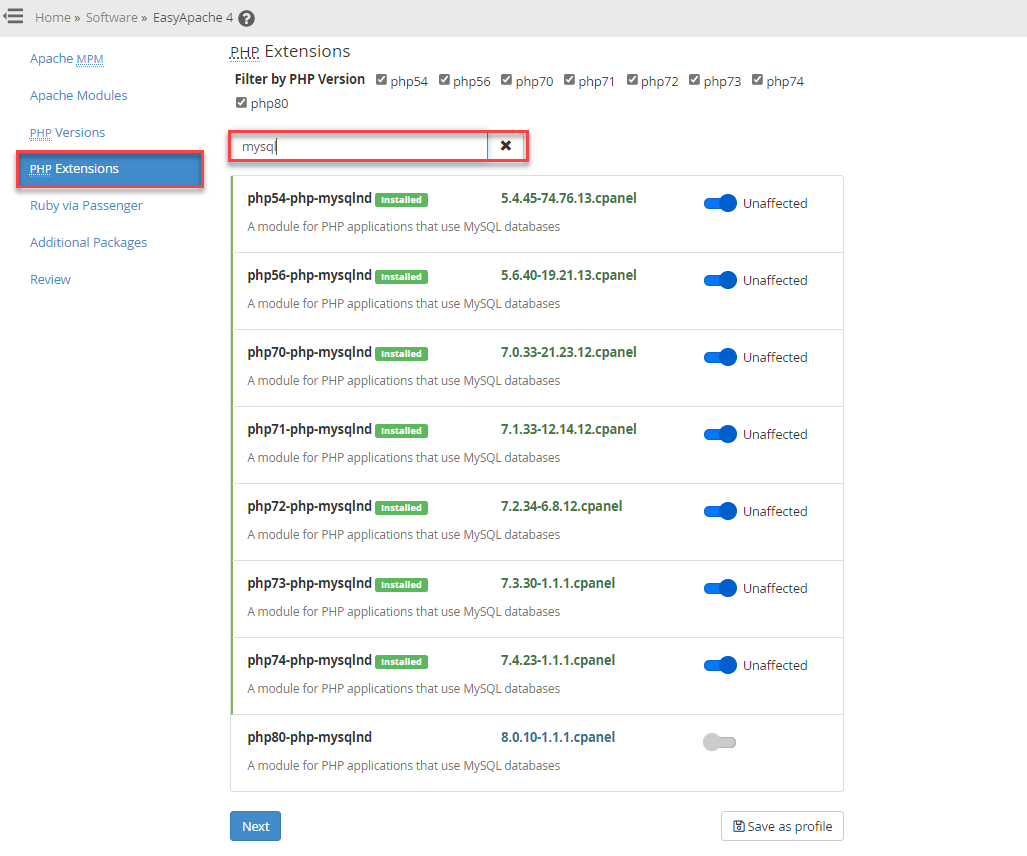The image size is (1027, 856).
Task: Uncheck the php74 filter checkbox
Action: 758,79
